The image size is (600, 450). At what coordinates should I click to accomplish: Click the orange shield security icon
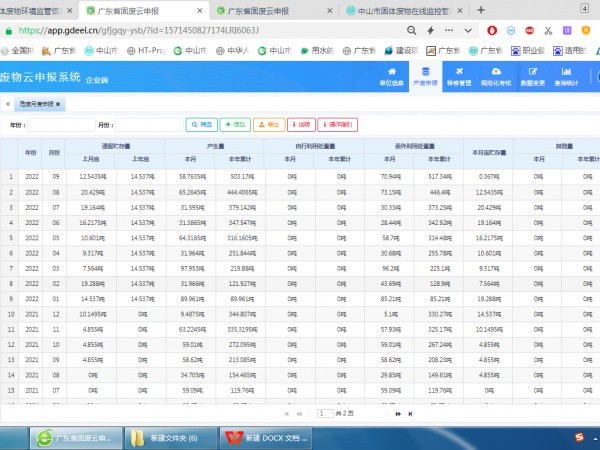586,30
